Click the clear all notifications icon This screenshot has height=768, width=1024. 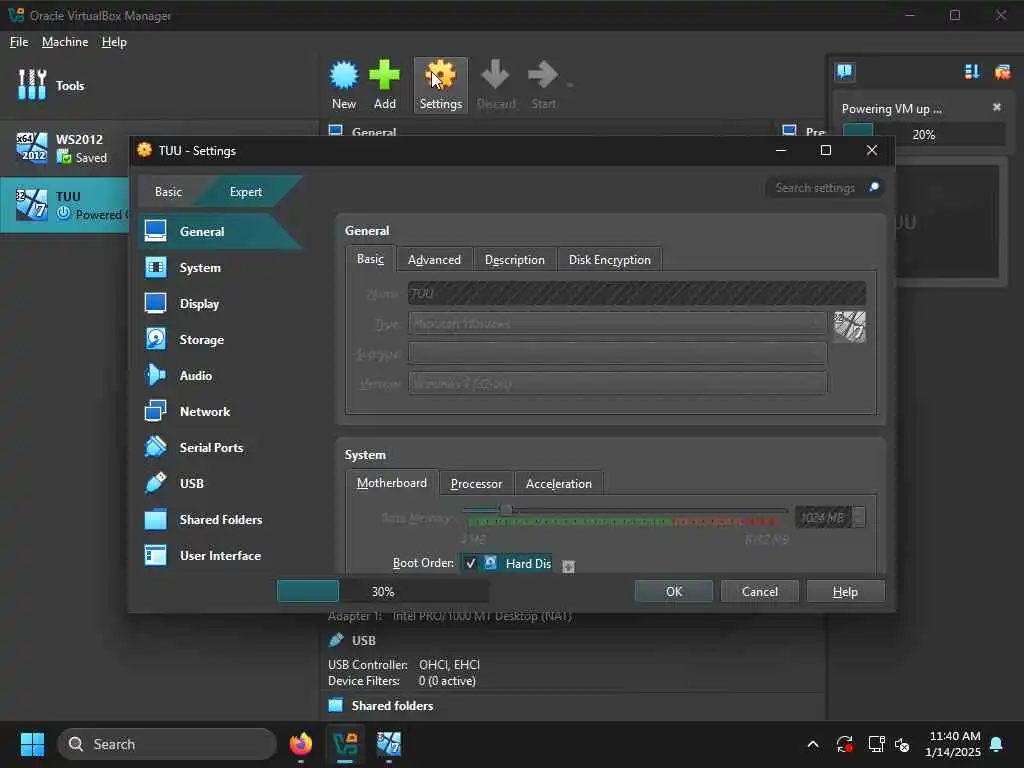coord(1002,71)
